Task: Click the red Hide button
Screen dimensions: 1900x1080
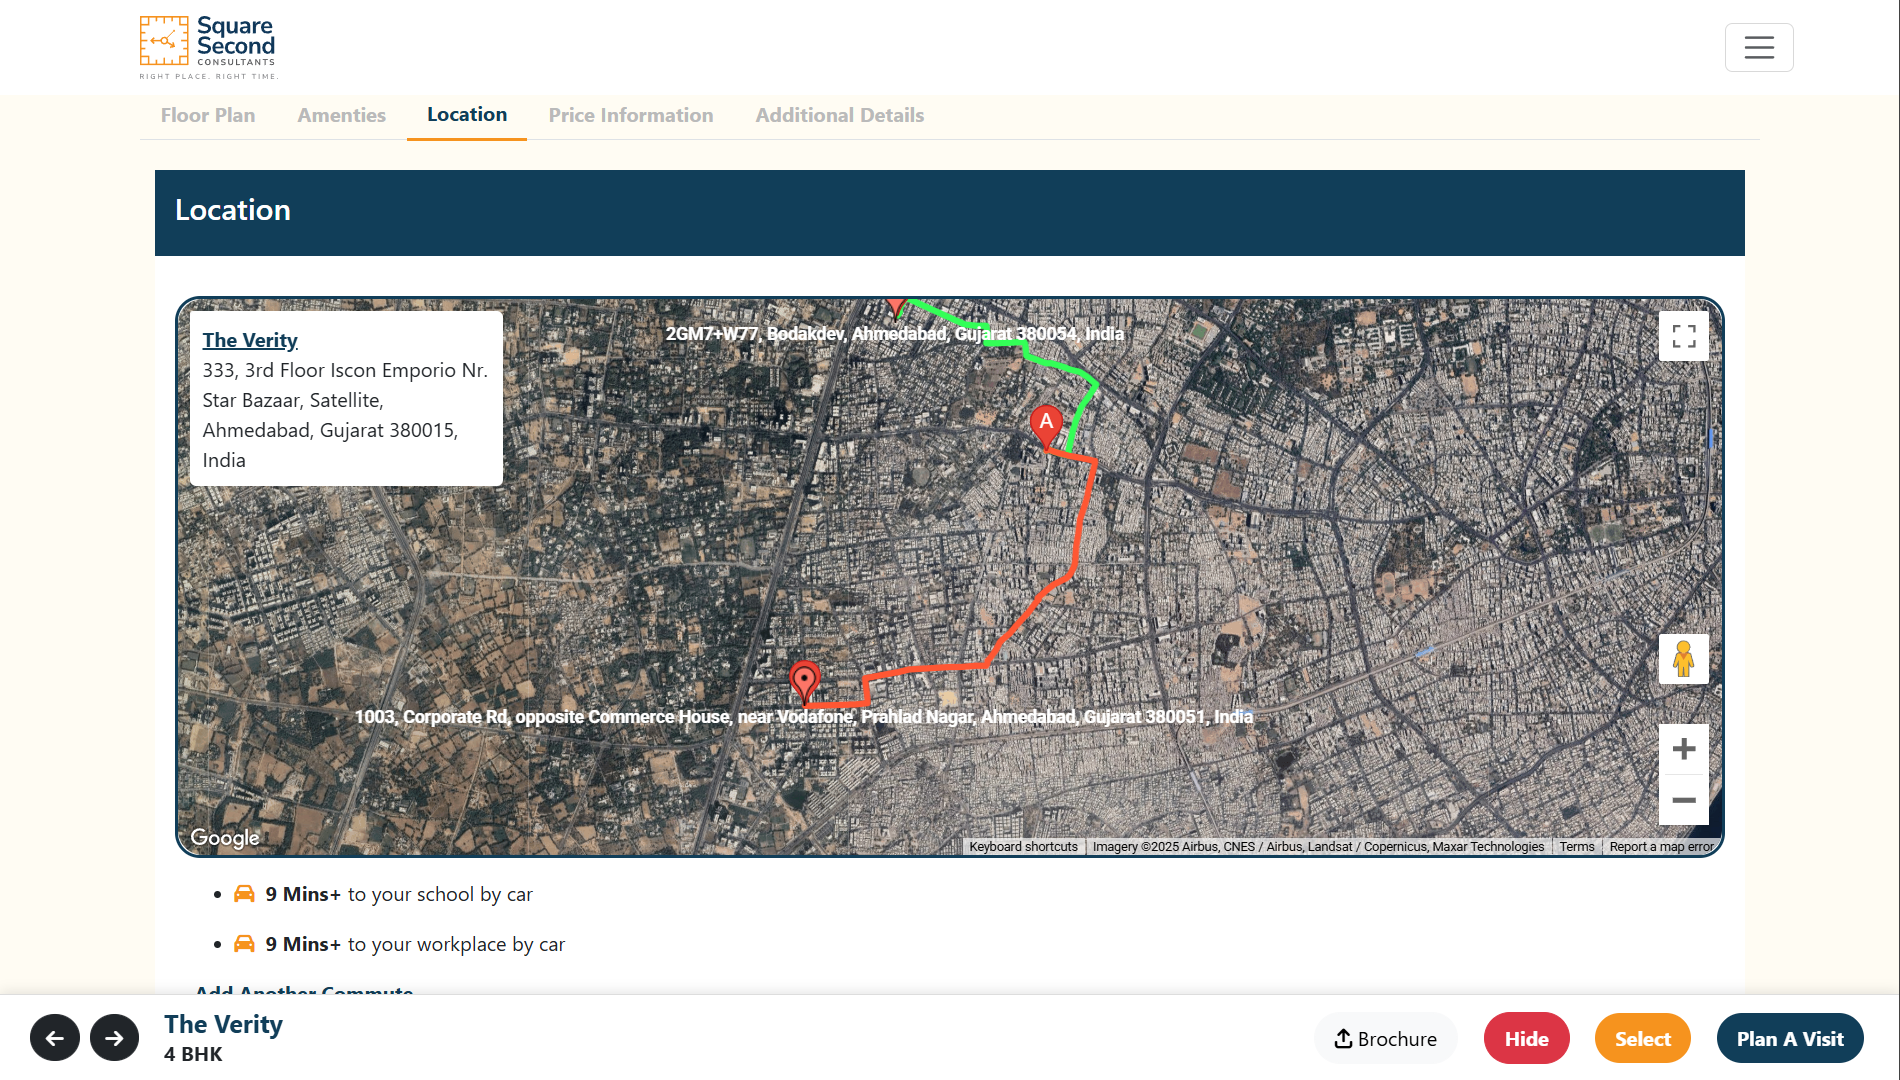Action: coord(1527,1038)
